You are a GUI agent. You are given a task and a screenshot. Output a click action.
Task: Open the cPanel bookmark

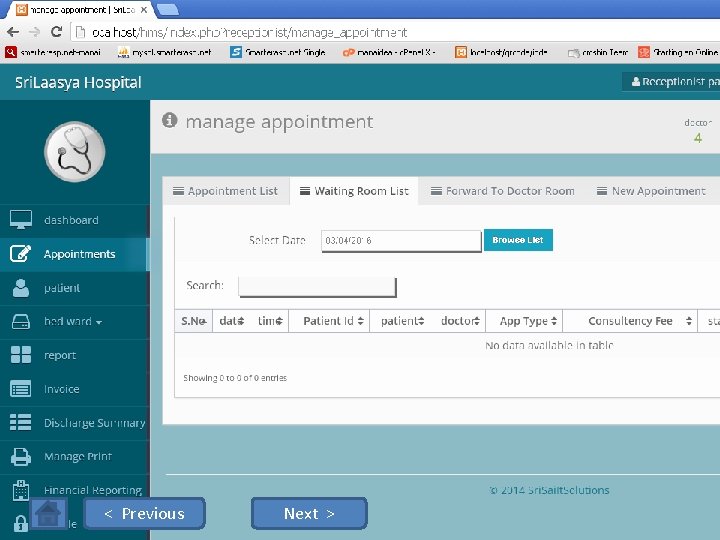click(389, 52)
